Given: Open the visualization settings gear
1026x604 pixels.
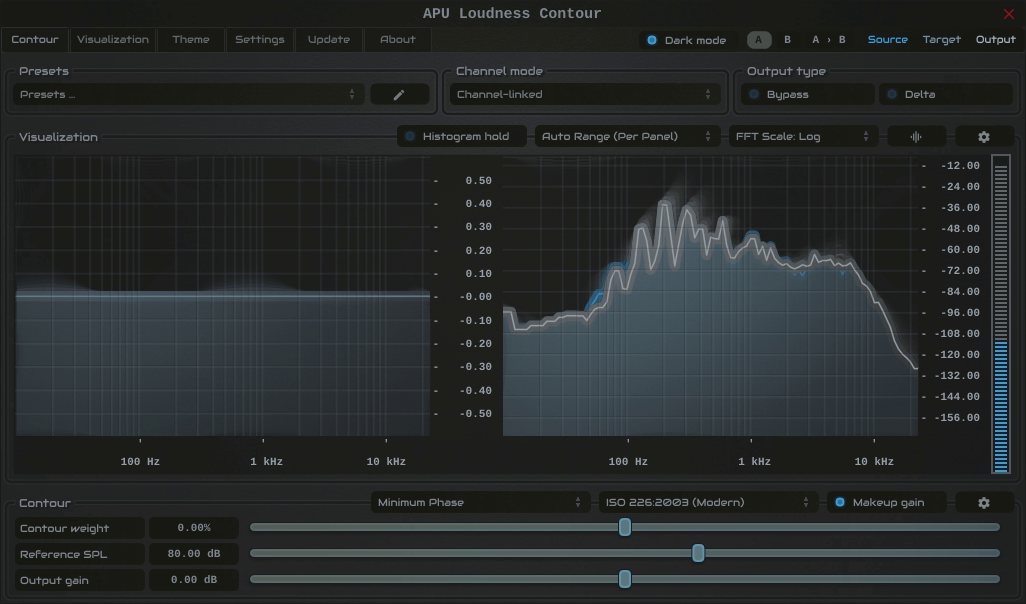Looking at the screenshot, I should tap(983, 137).
